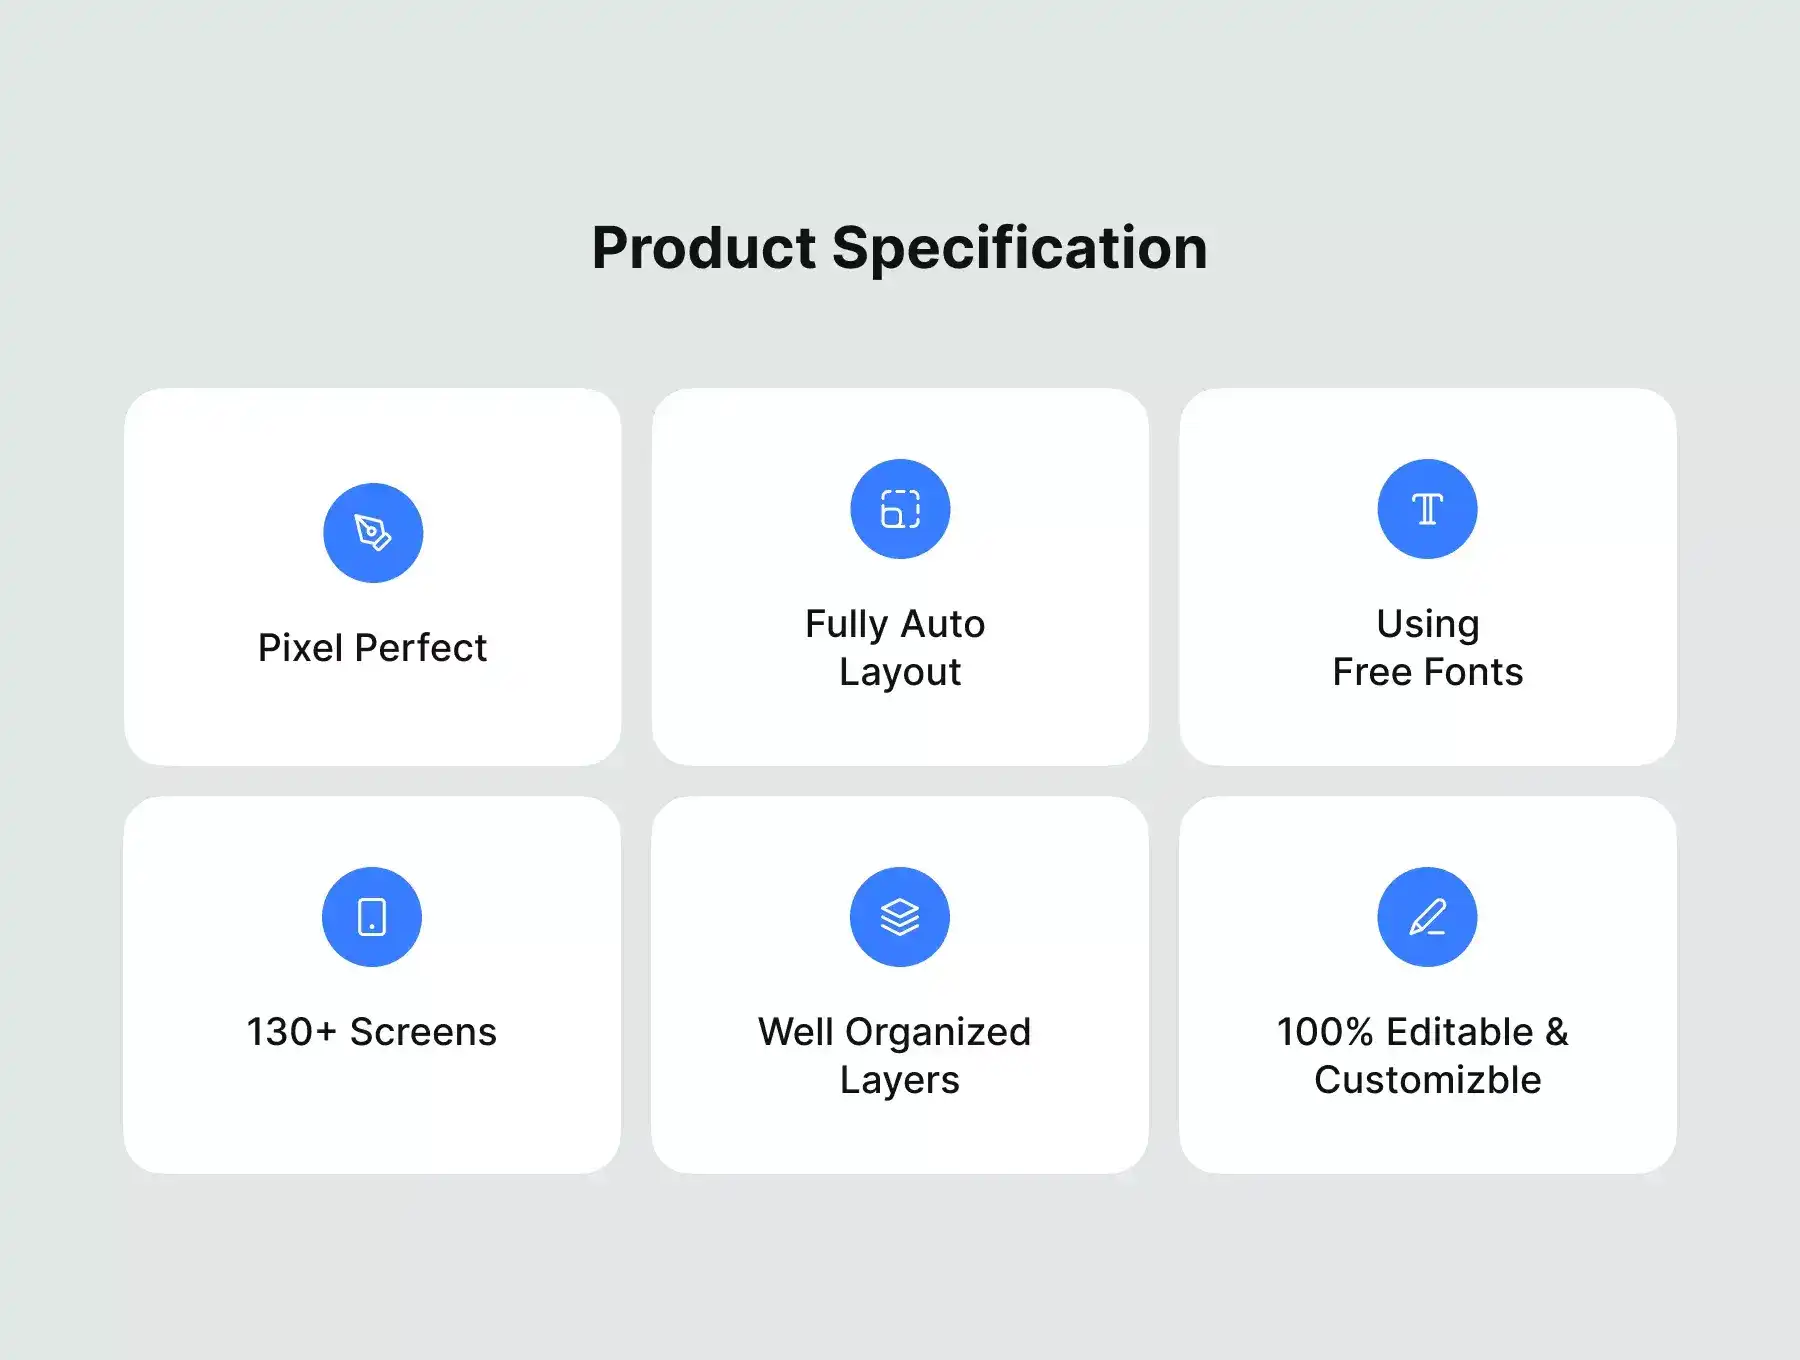Click the word "Product" in the heading
This screenshot has width=1800, height=1360.
[704, 248]
